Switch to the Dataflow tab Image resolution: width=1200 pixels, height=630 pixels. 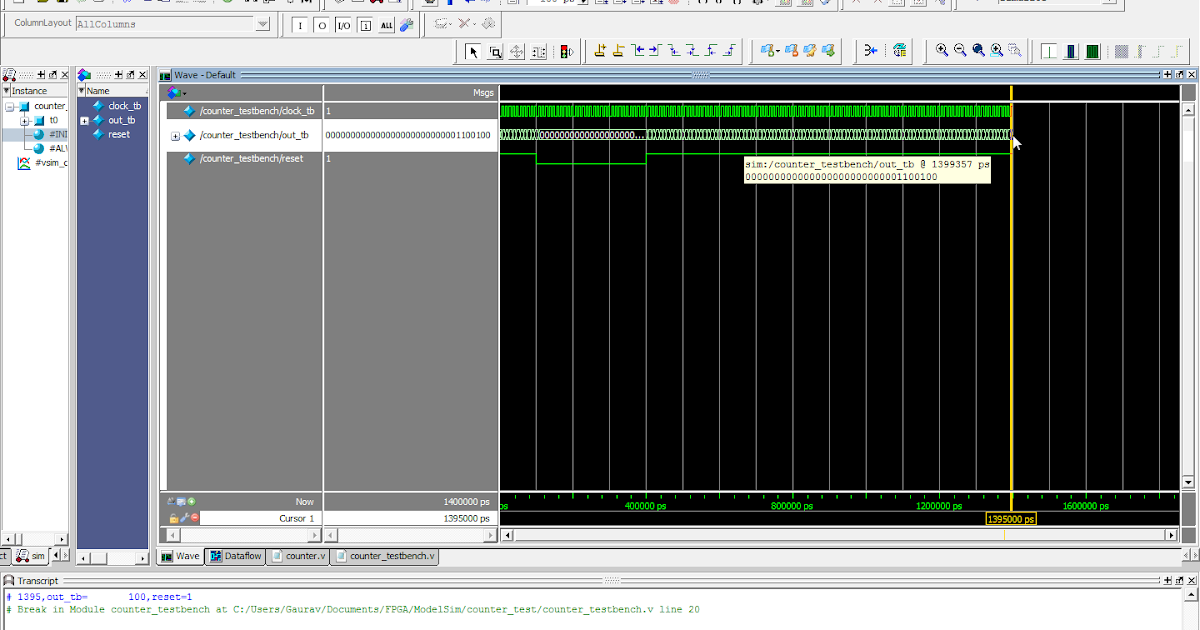[236, 556]
